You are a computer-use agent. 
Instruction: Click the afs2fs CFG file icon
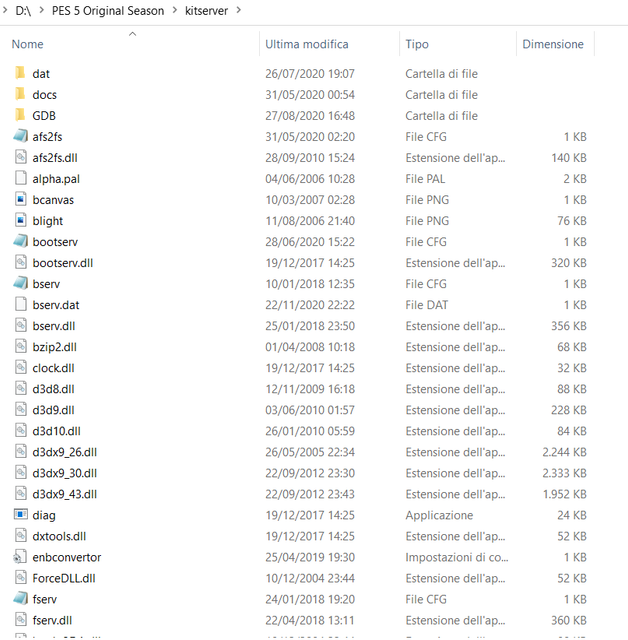tap(21, 137)
